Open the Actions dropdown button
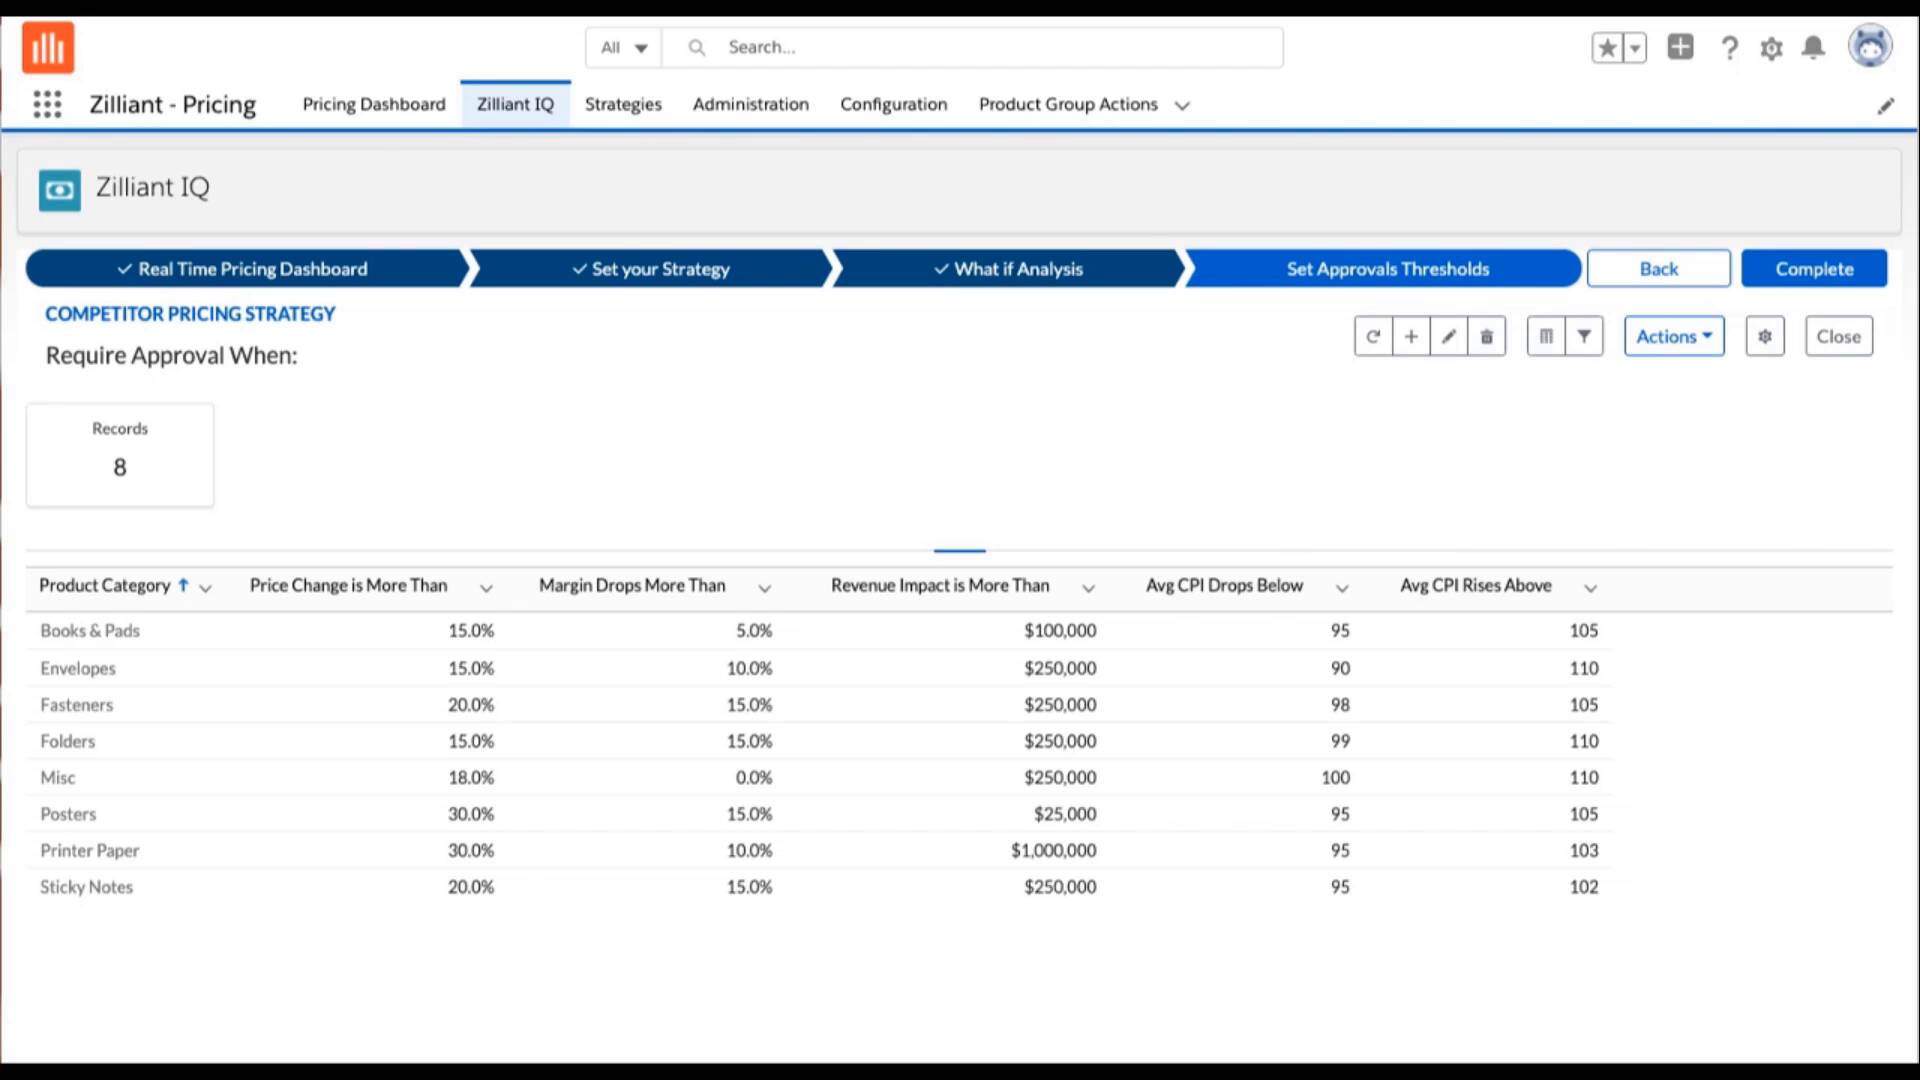Viewport: 1920px width, 1080px height. [x=1674, y=337]
